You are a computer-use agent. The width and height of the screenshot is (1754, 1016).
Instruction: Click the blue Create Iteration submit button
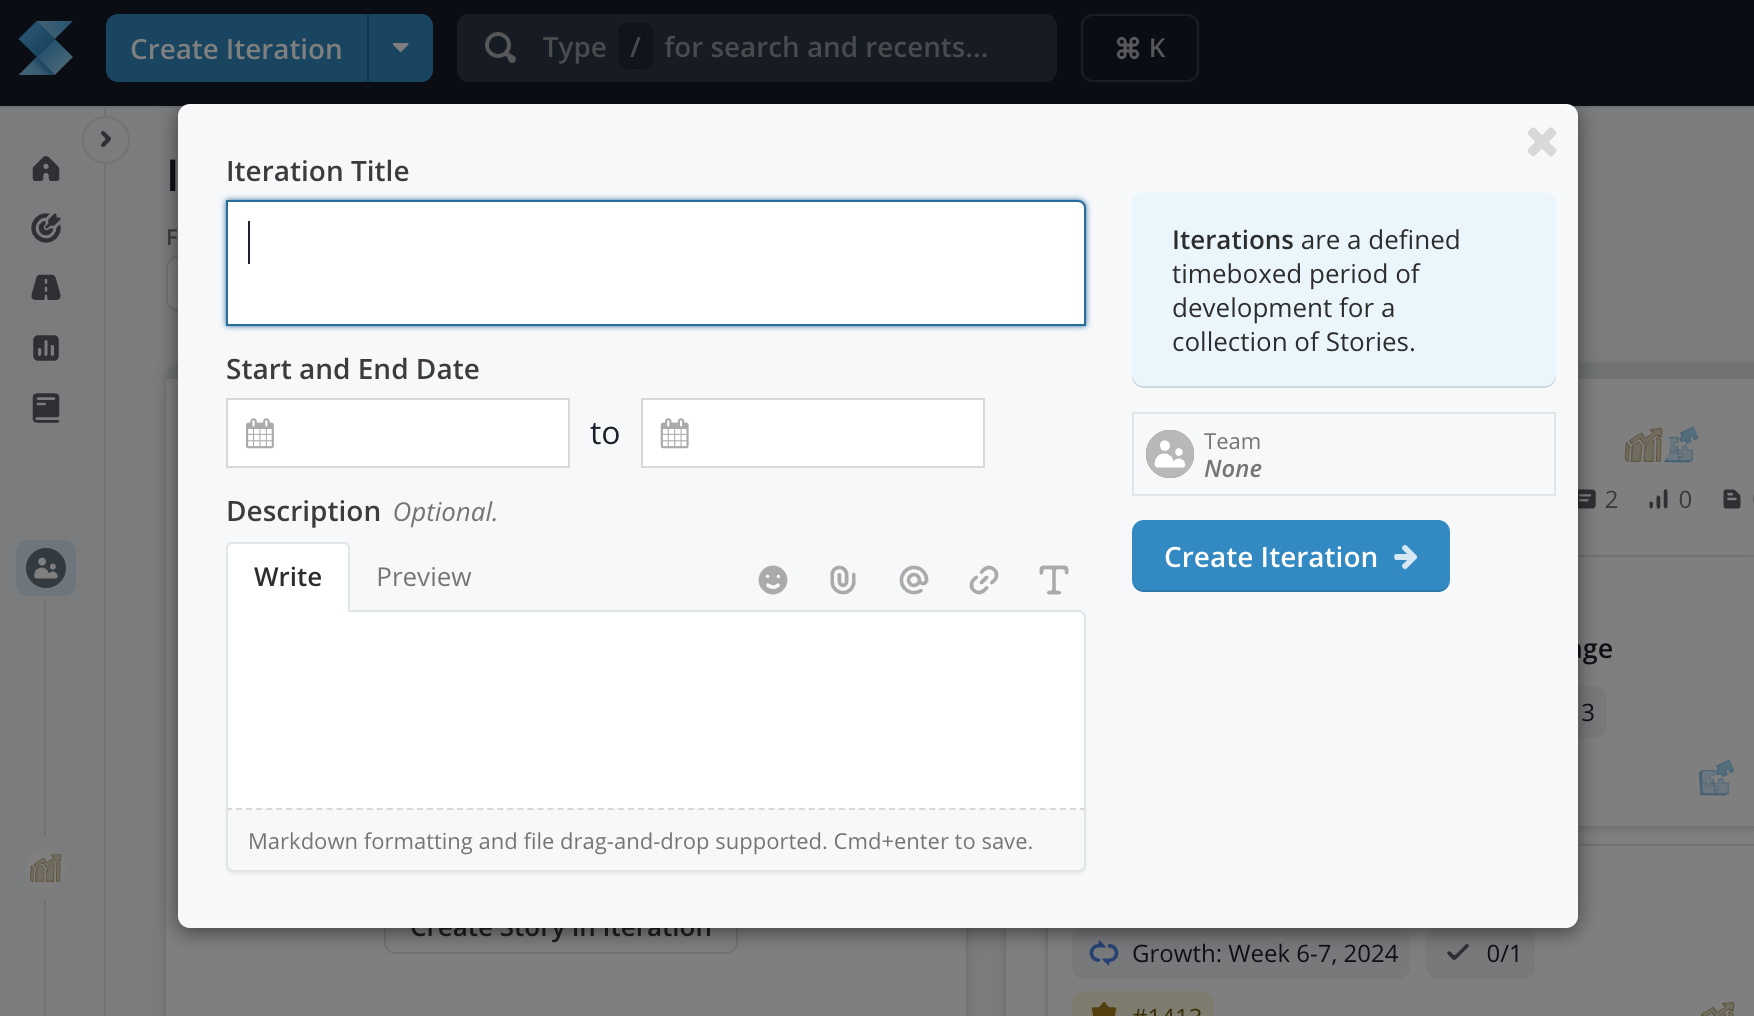tap(1291, 556)
